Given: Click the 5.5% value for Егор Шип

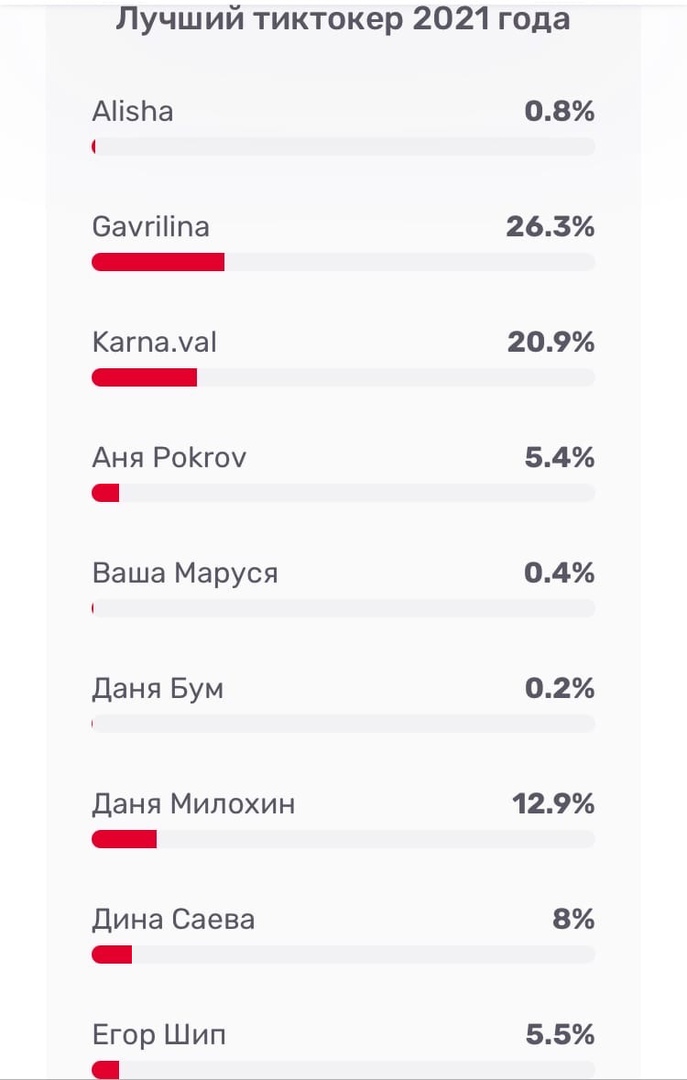Looking at the screenshot, I should (x=560, y=1035).
